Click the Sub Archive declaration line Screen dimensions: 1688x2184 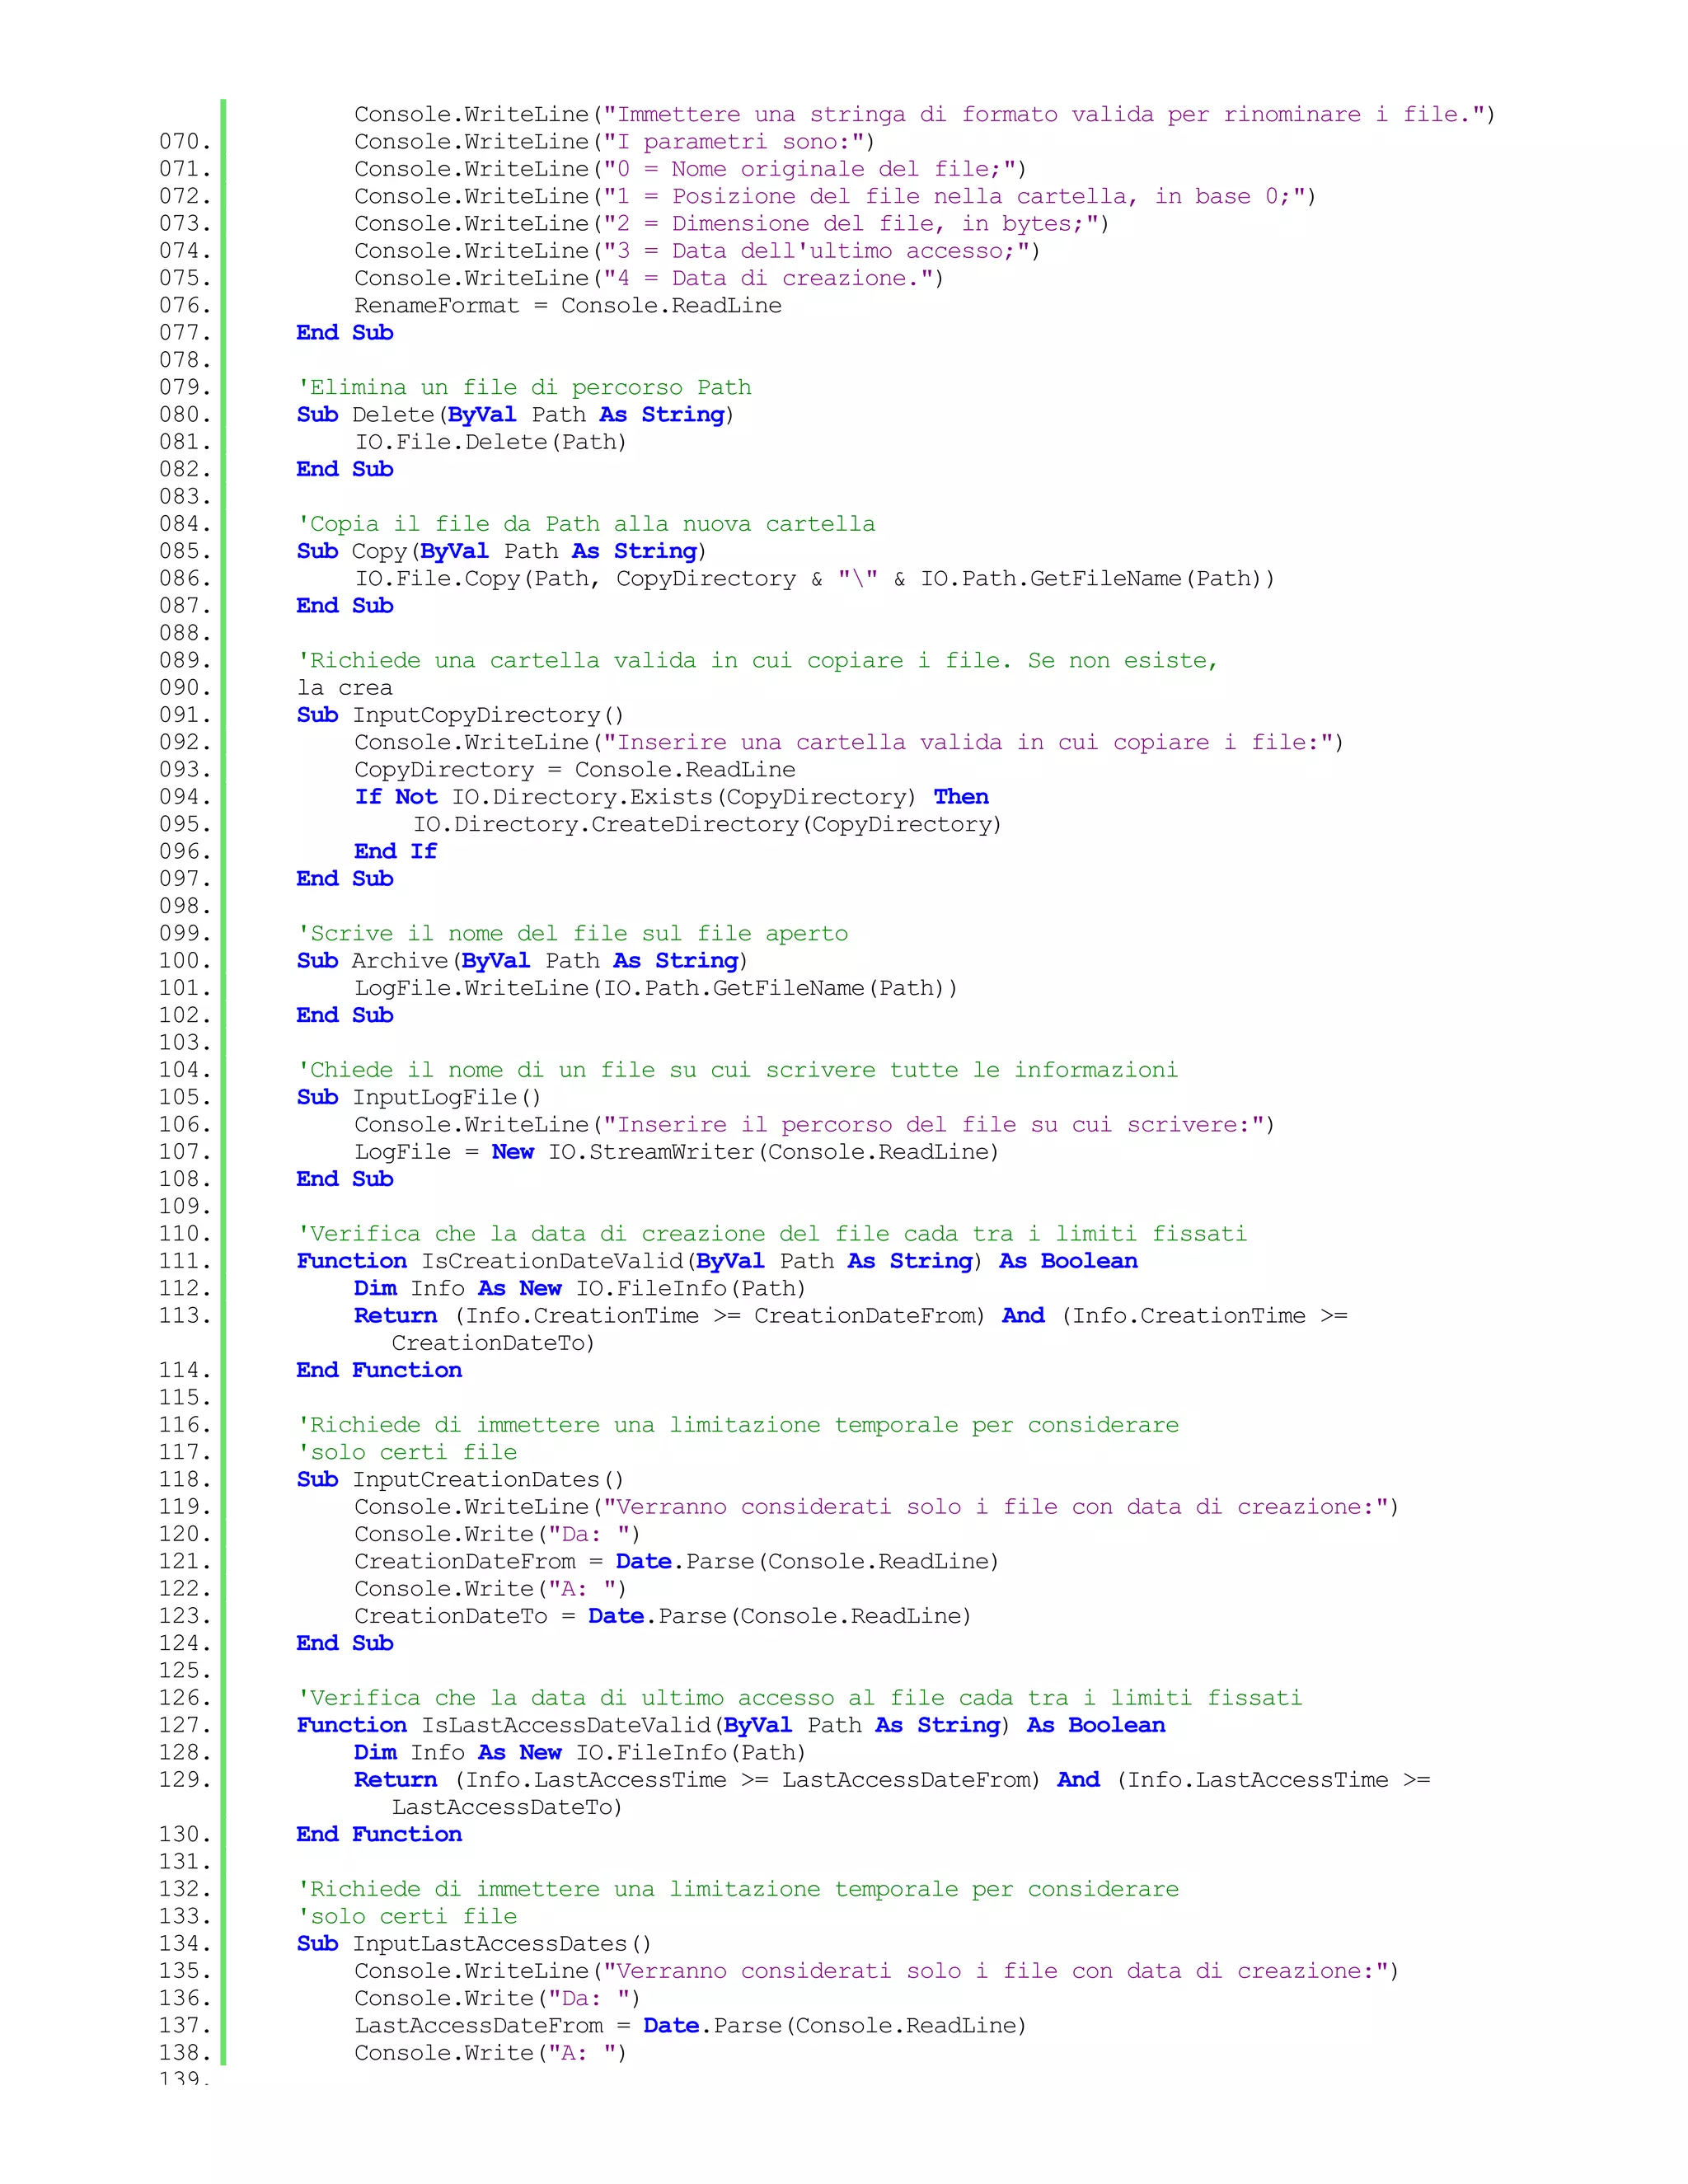(522, 961)
